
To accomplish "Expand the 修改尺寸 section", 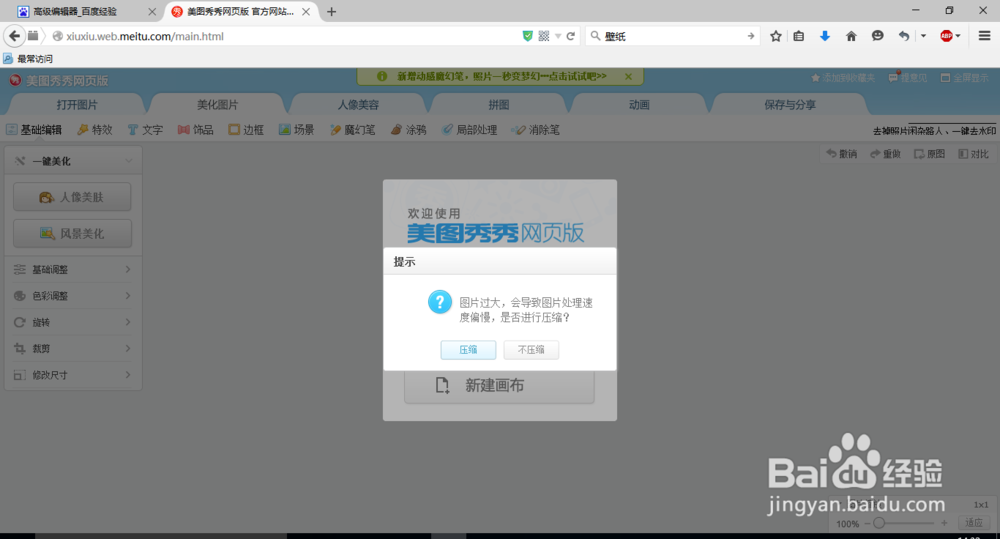I will click(x=72, y=375).
